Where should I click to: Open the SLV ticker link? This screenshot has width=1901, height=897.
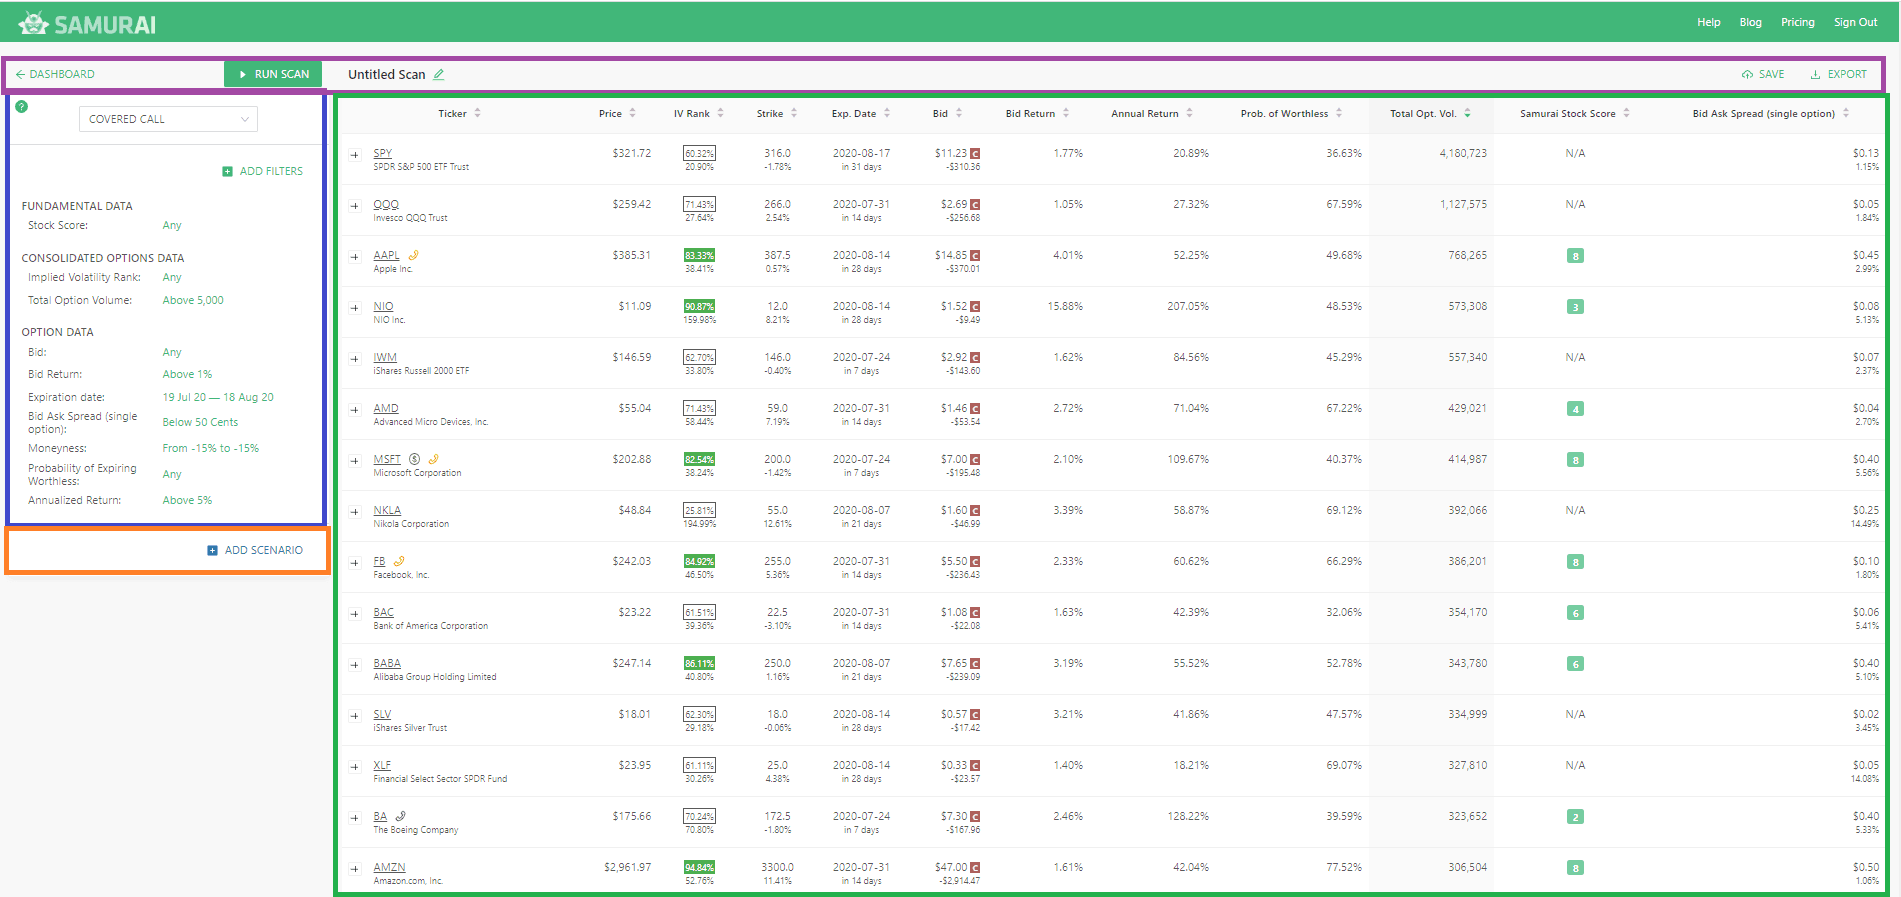tap(382, 714)
